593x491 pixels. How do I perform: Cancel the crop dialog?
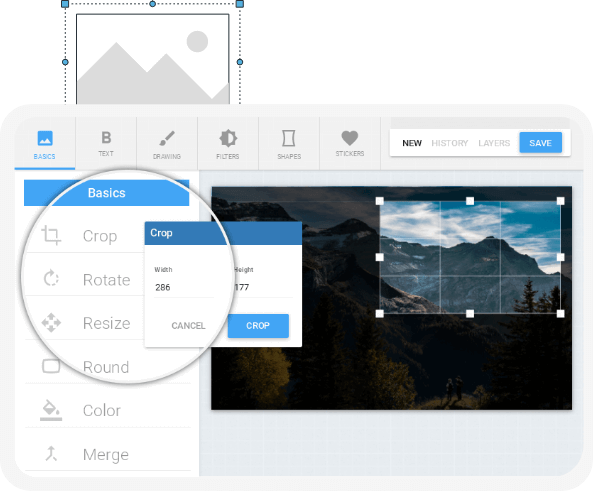[x=188, y=326]
